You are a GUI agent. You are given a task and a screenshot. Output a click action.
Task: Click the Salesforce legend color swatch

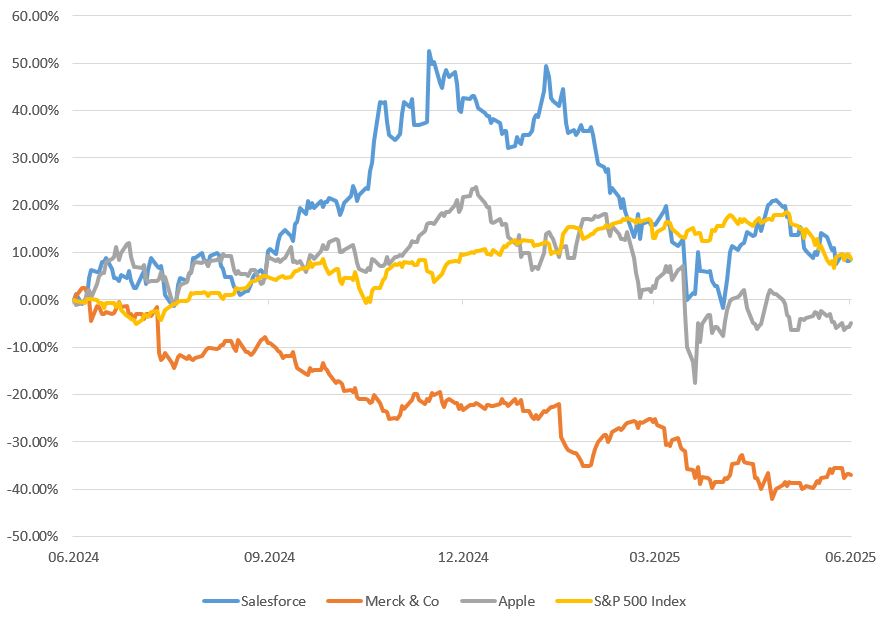220,601
